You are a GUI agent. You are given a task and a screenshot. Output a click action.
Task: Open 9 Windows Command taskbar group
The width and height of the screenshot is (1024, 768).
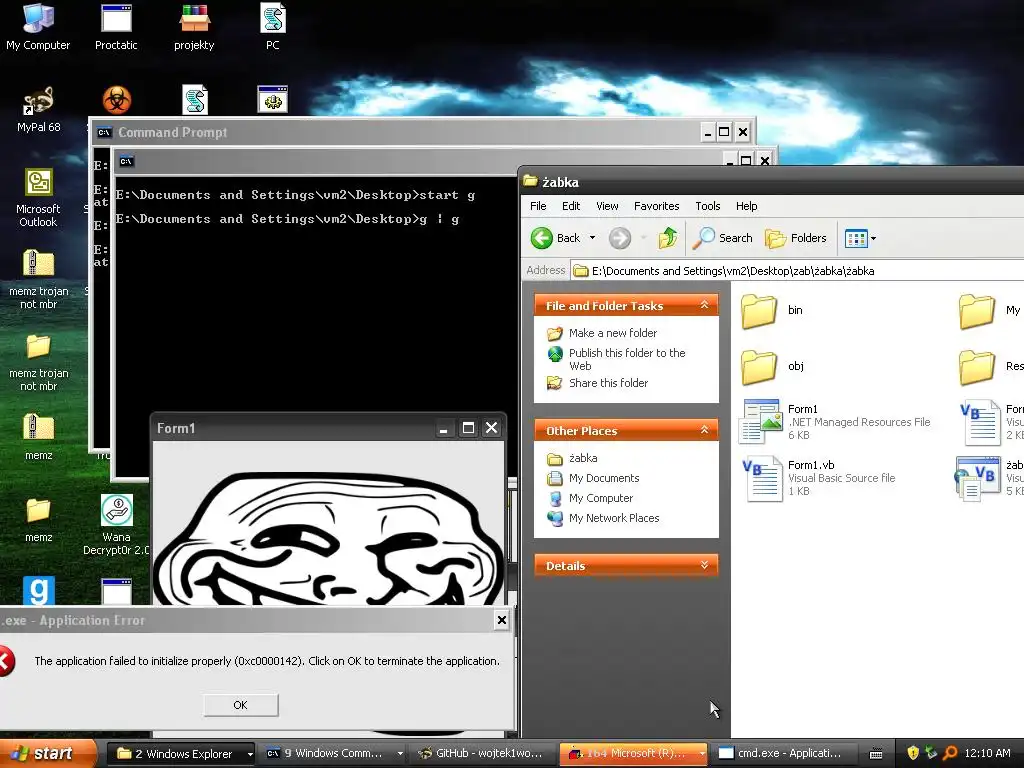click(x=334, y=754)
